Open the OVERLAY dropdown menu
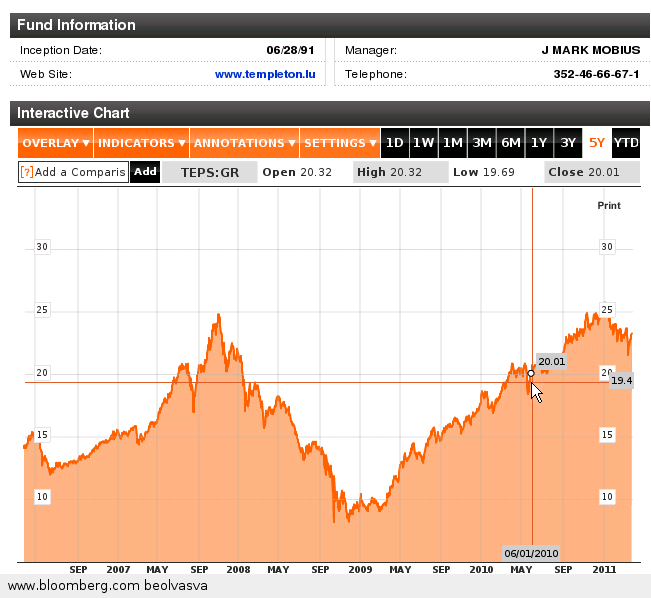 click(x=56, y=143)
